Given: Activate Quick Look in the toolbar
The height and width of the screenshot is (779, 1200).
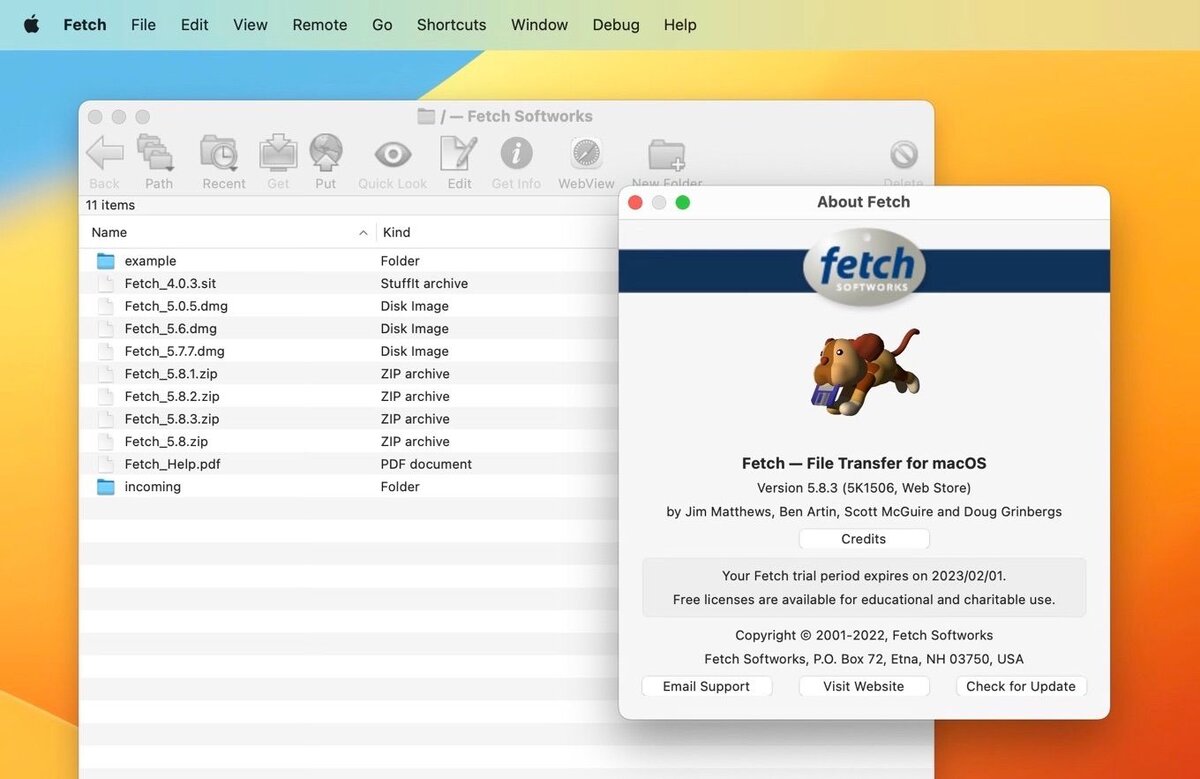Looking at the screenshot, I should 392,153.
